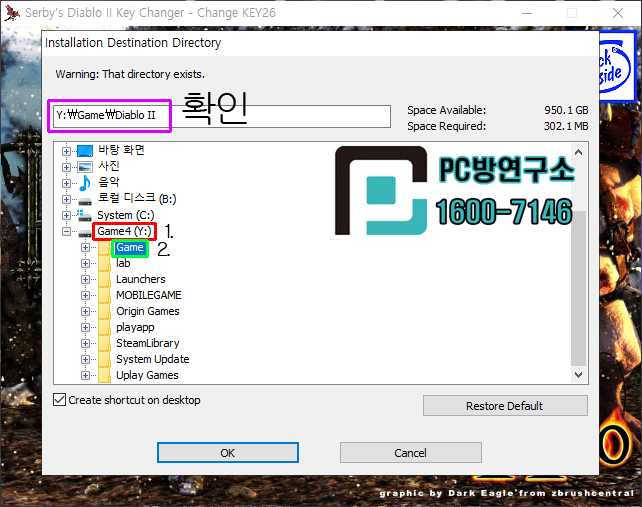This screenshot has width=642, height=507.
Task: Click the pictures (사진) folder icon
Action: pyautogui.click(x=85, y=167)
